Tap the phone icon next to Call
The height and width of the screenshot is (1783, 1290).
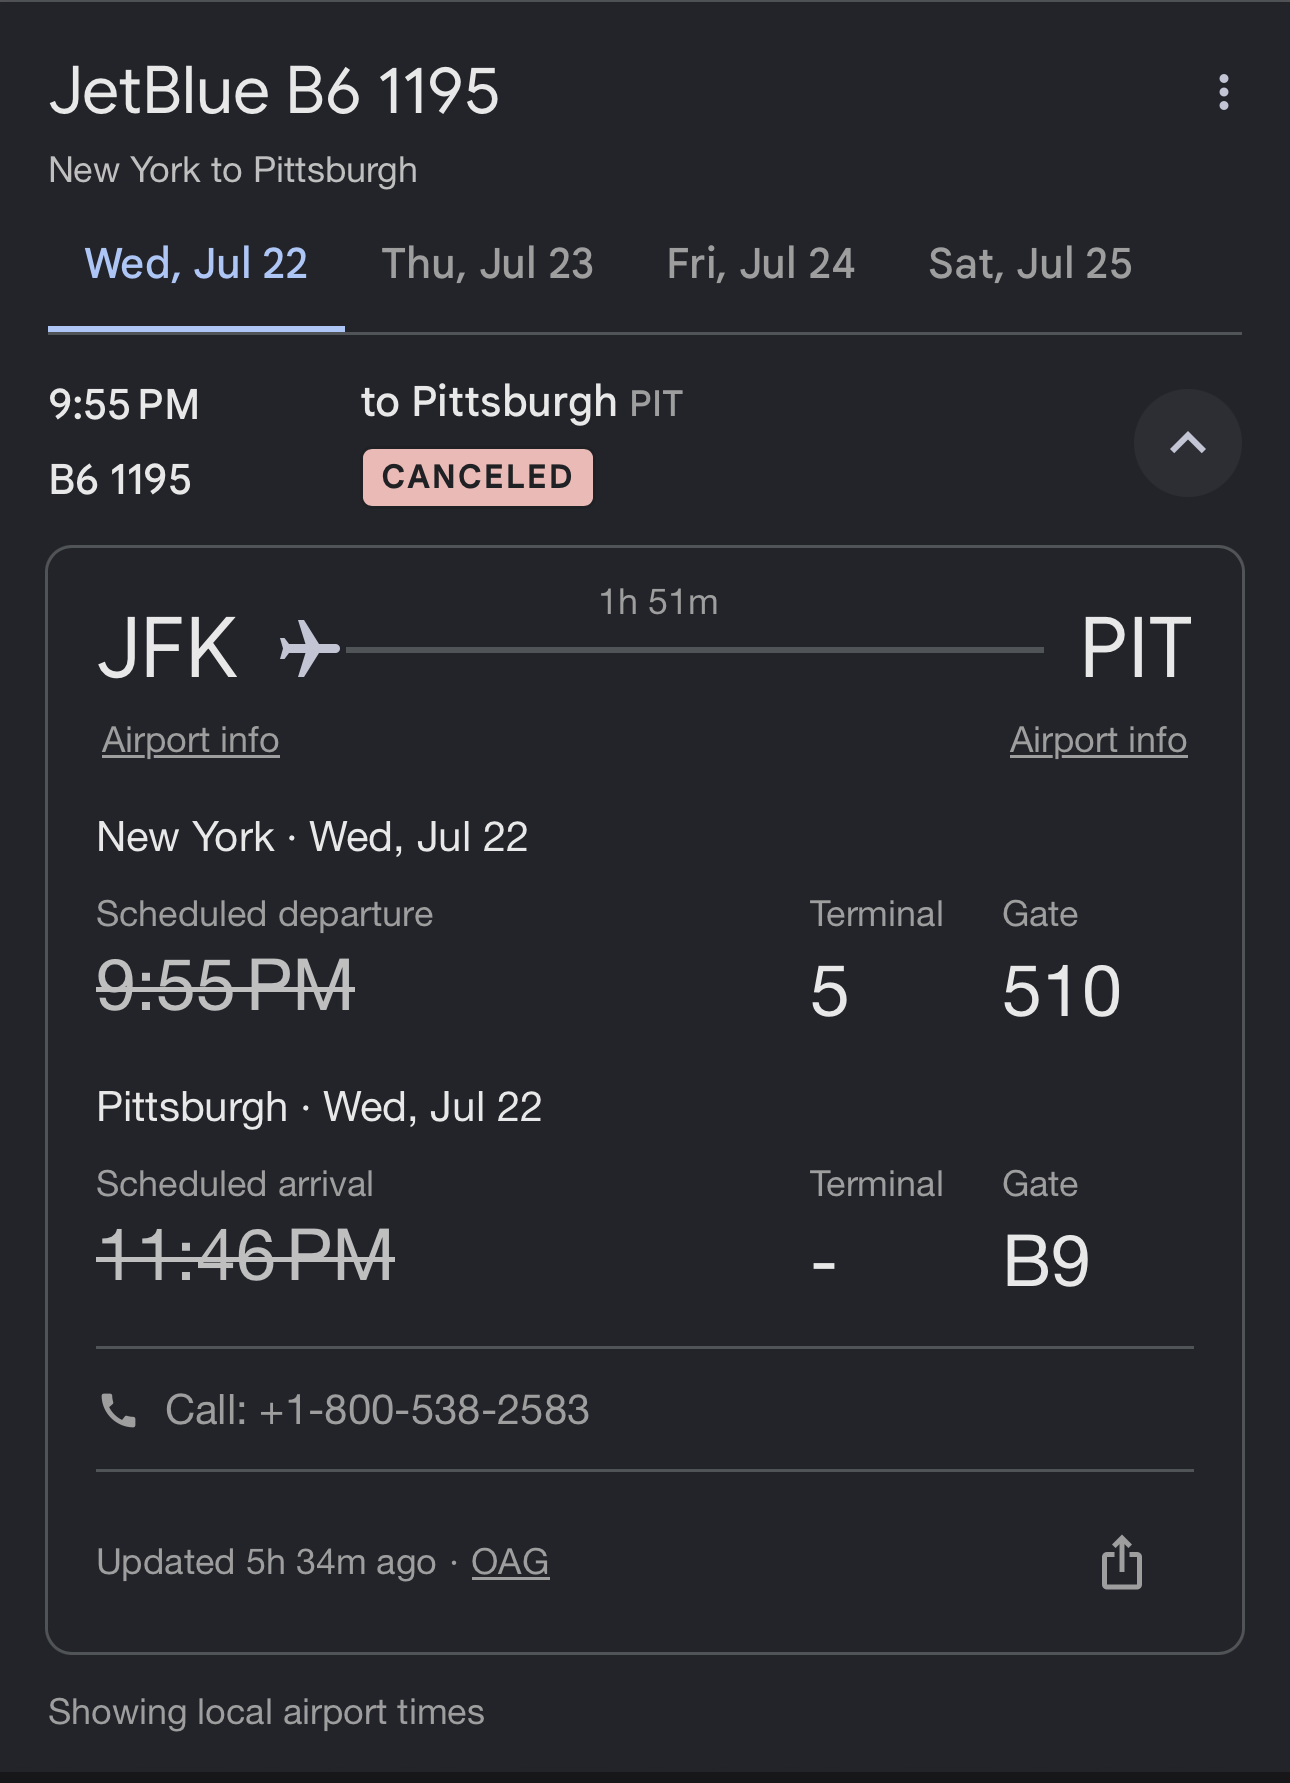(119, 1410)
